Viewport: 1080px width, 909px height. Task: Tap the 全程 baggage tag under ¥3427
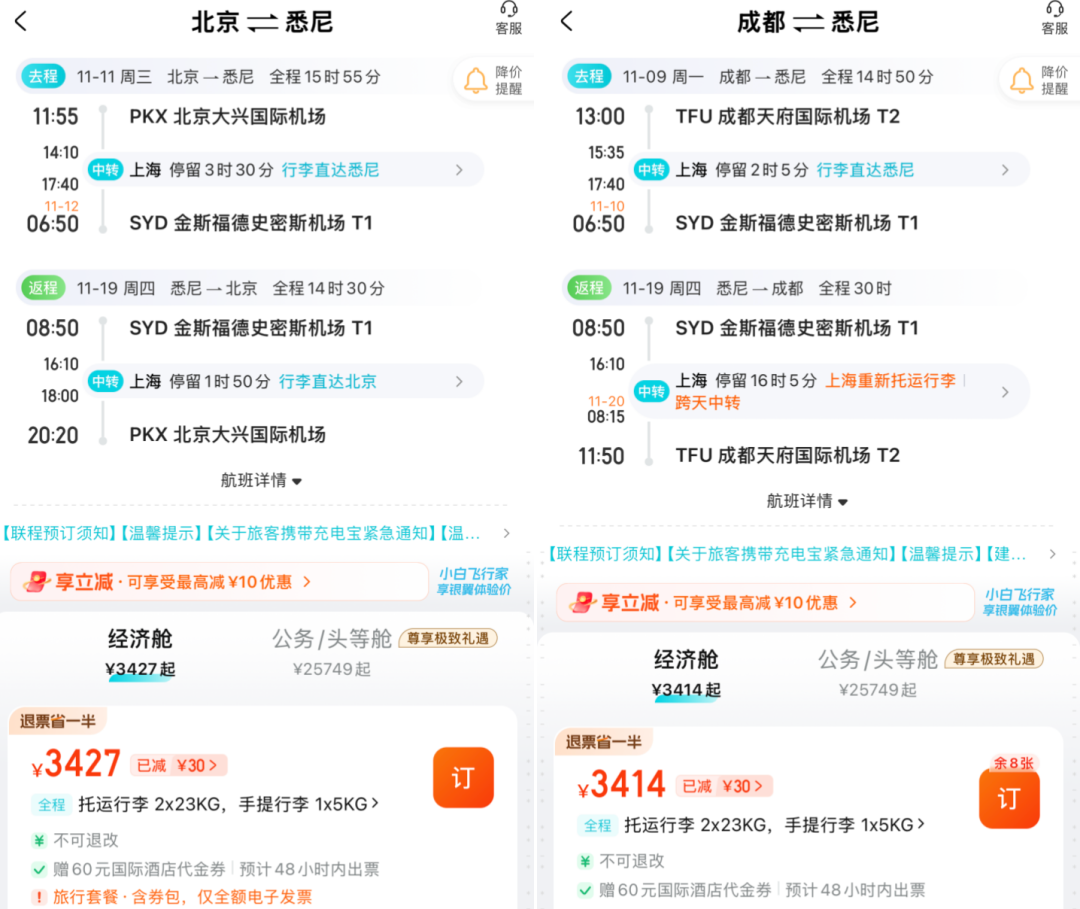click(52, 805)
